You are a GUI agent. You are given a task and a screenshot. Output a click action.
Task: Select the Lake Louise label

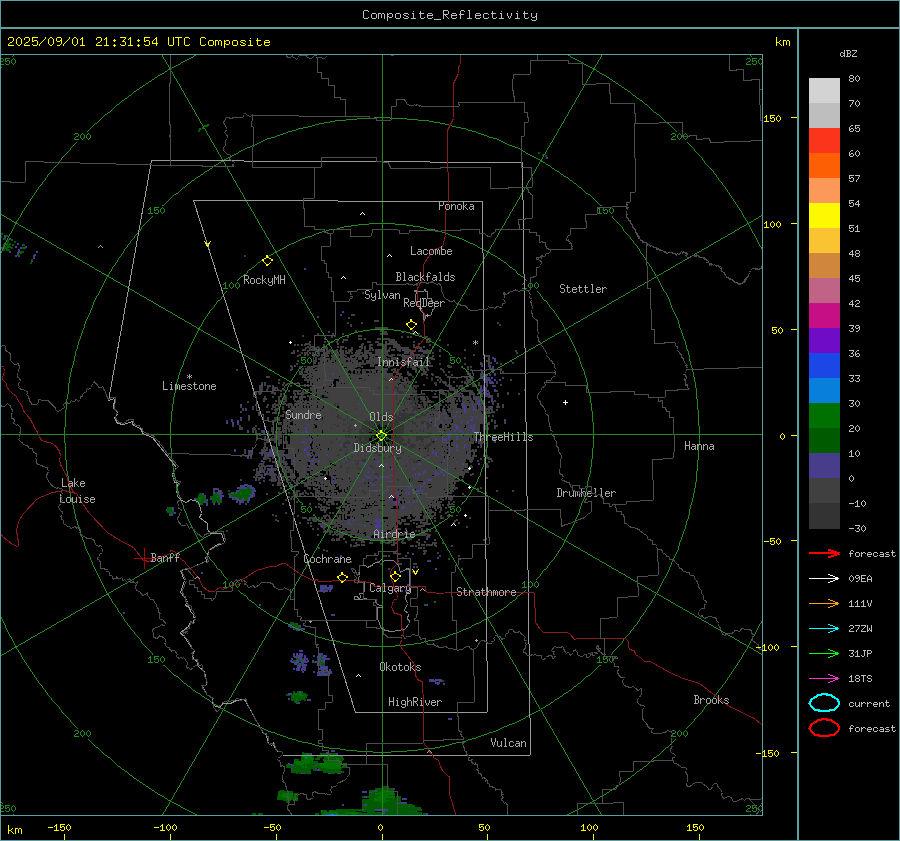77,491
